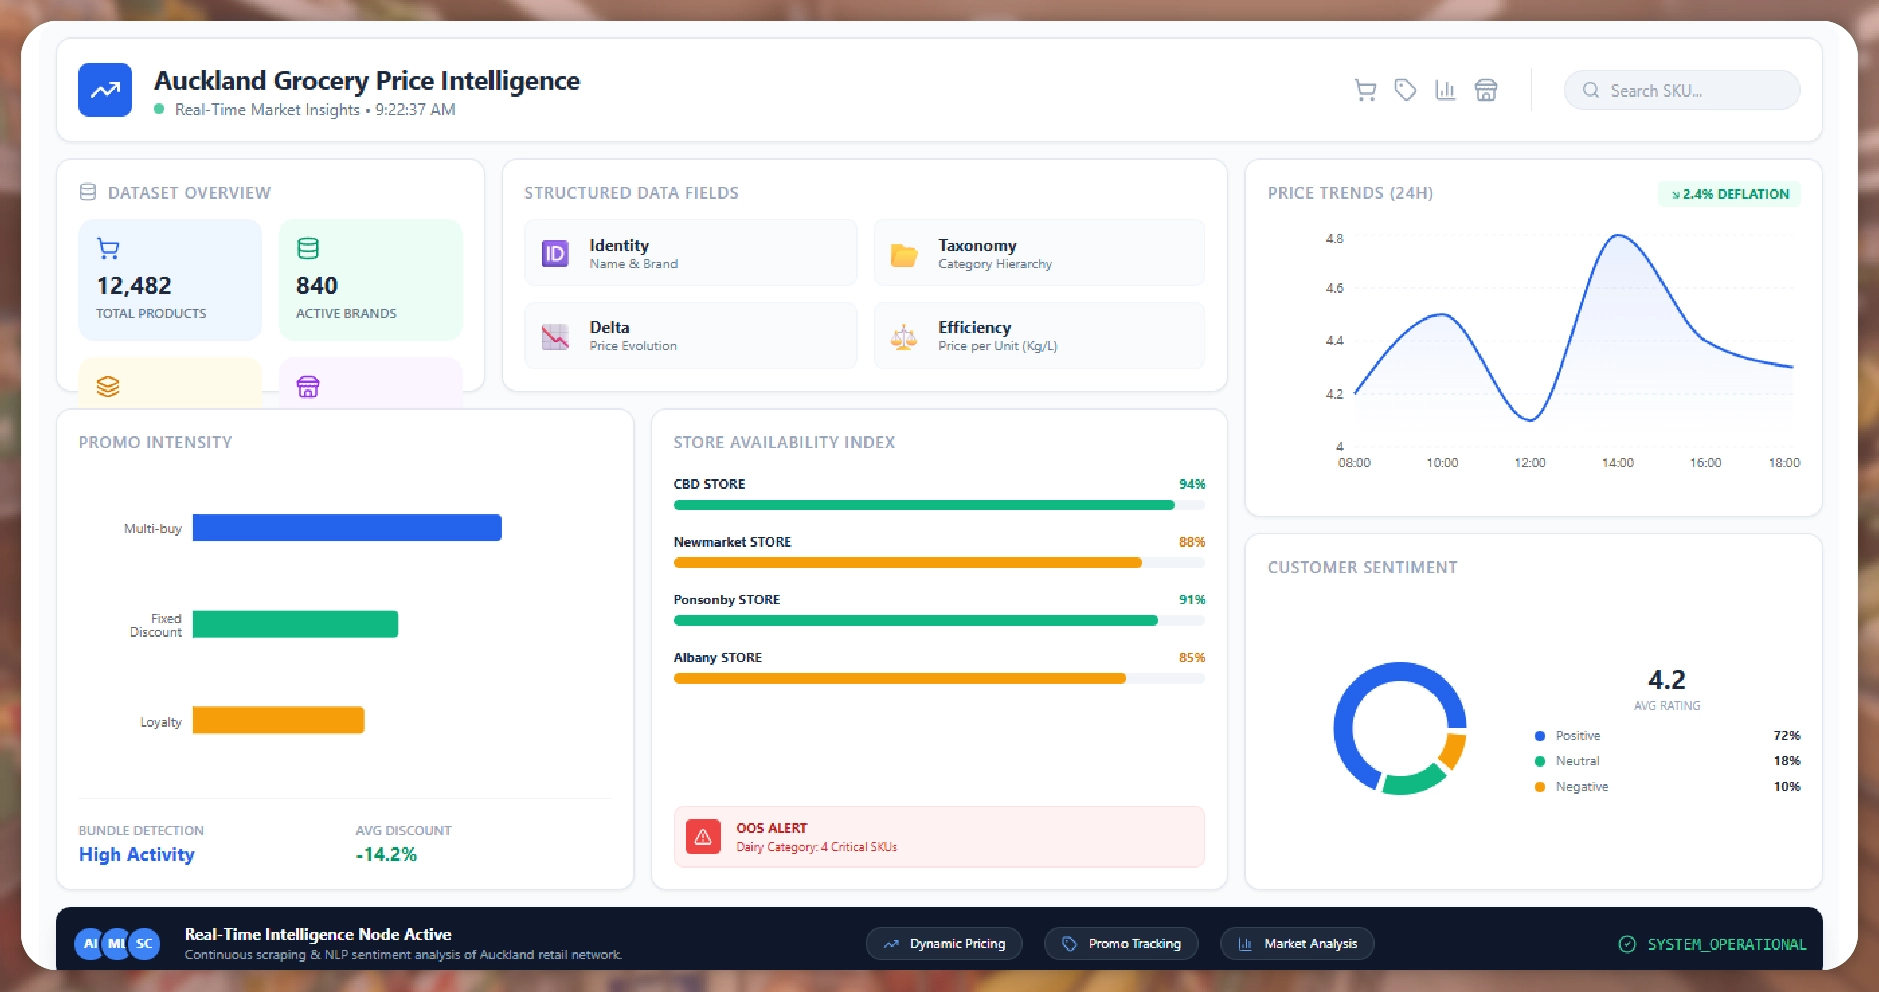The height and width of the screenshot is (992, 1879).
Task: Click the Dynamic Pricing button
Action: pyautogui.click(x=944, y=944)
